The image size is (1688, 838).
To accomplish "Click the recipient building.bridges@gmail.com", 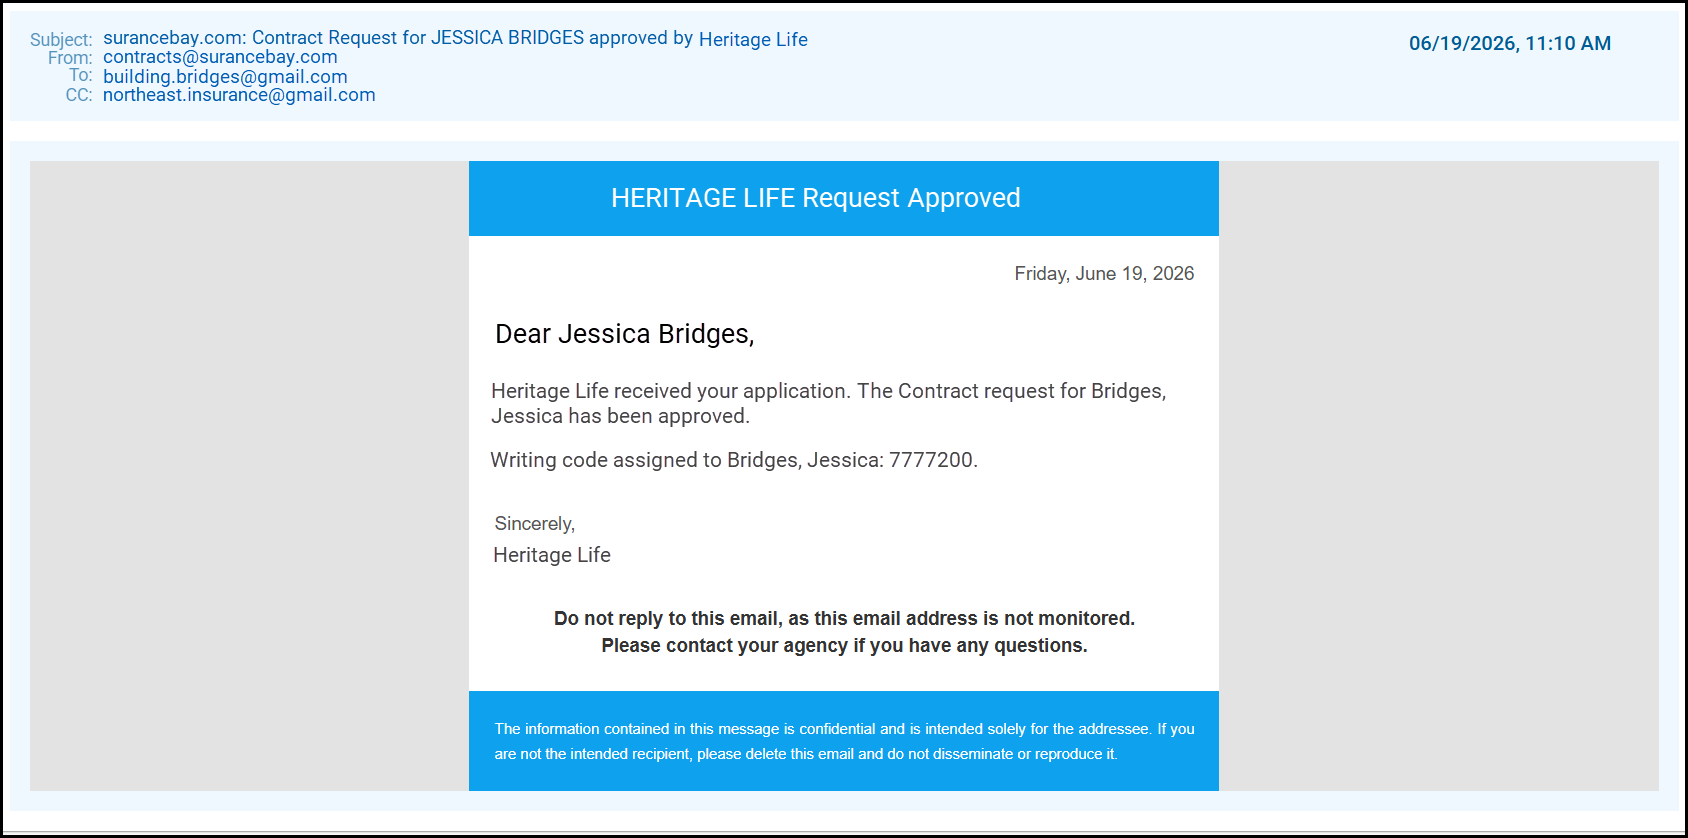I will click(x=225, y=77).
